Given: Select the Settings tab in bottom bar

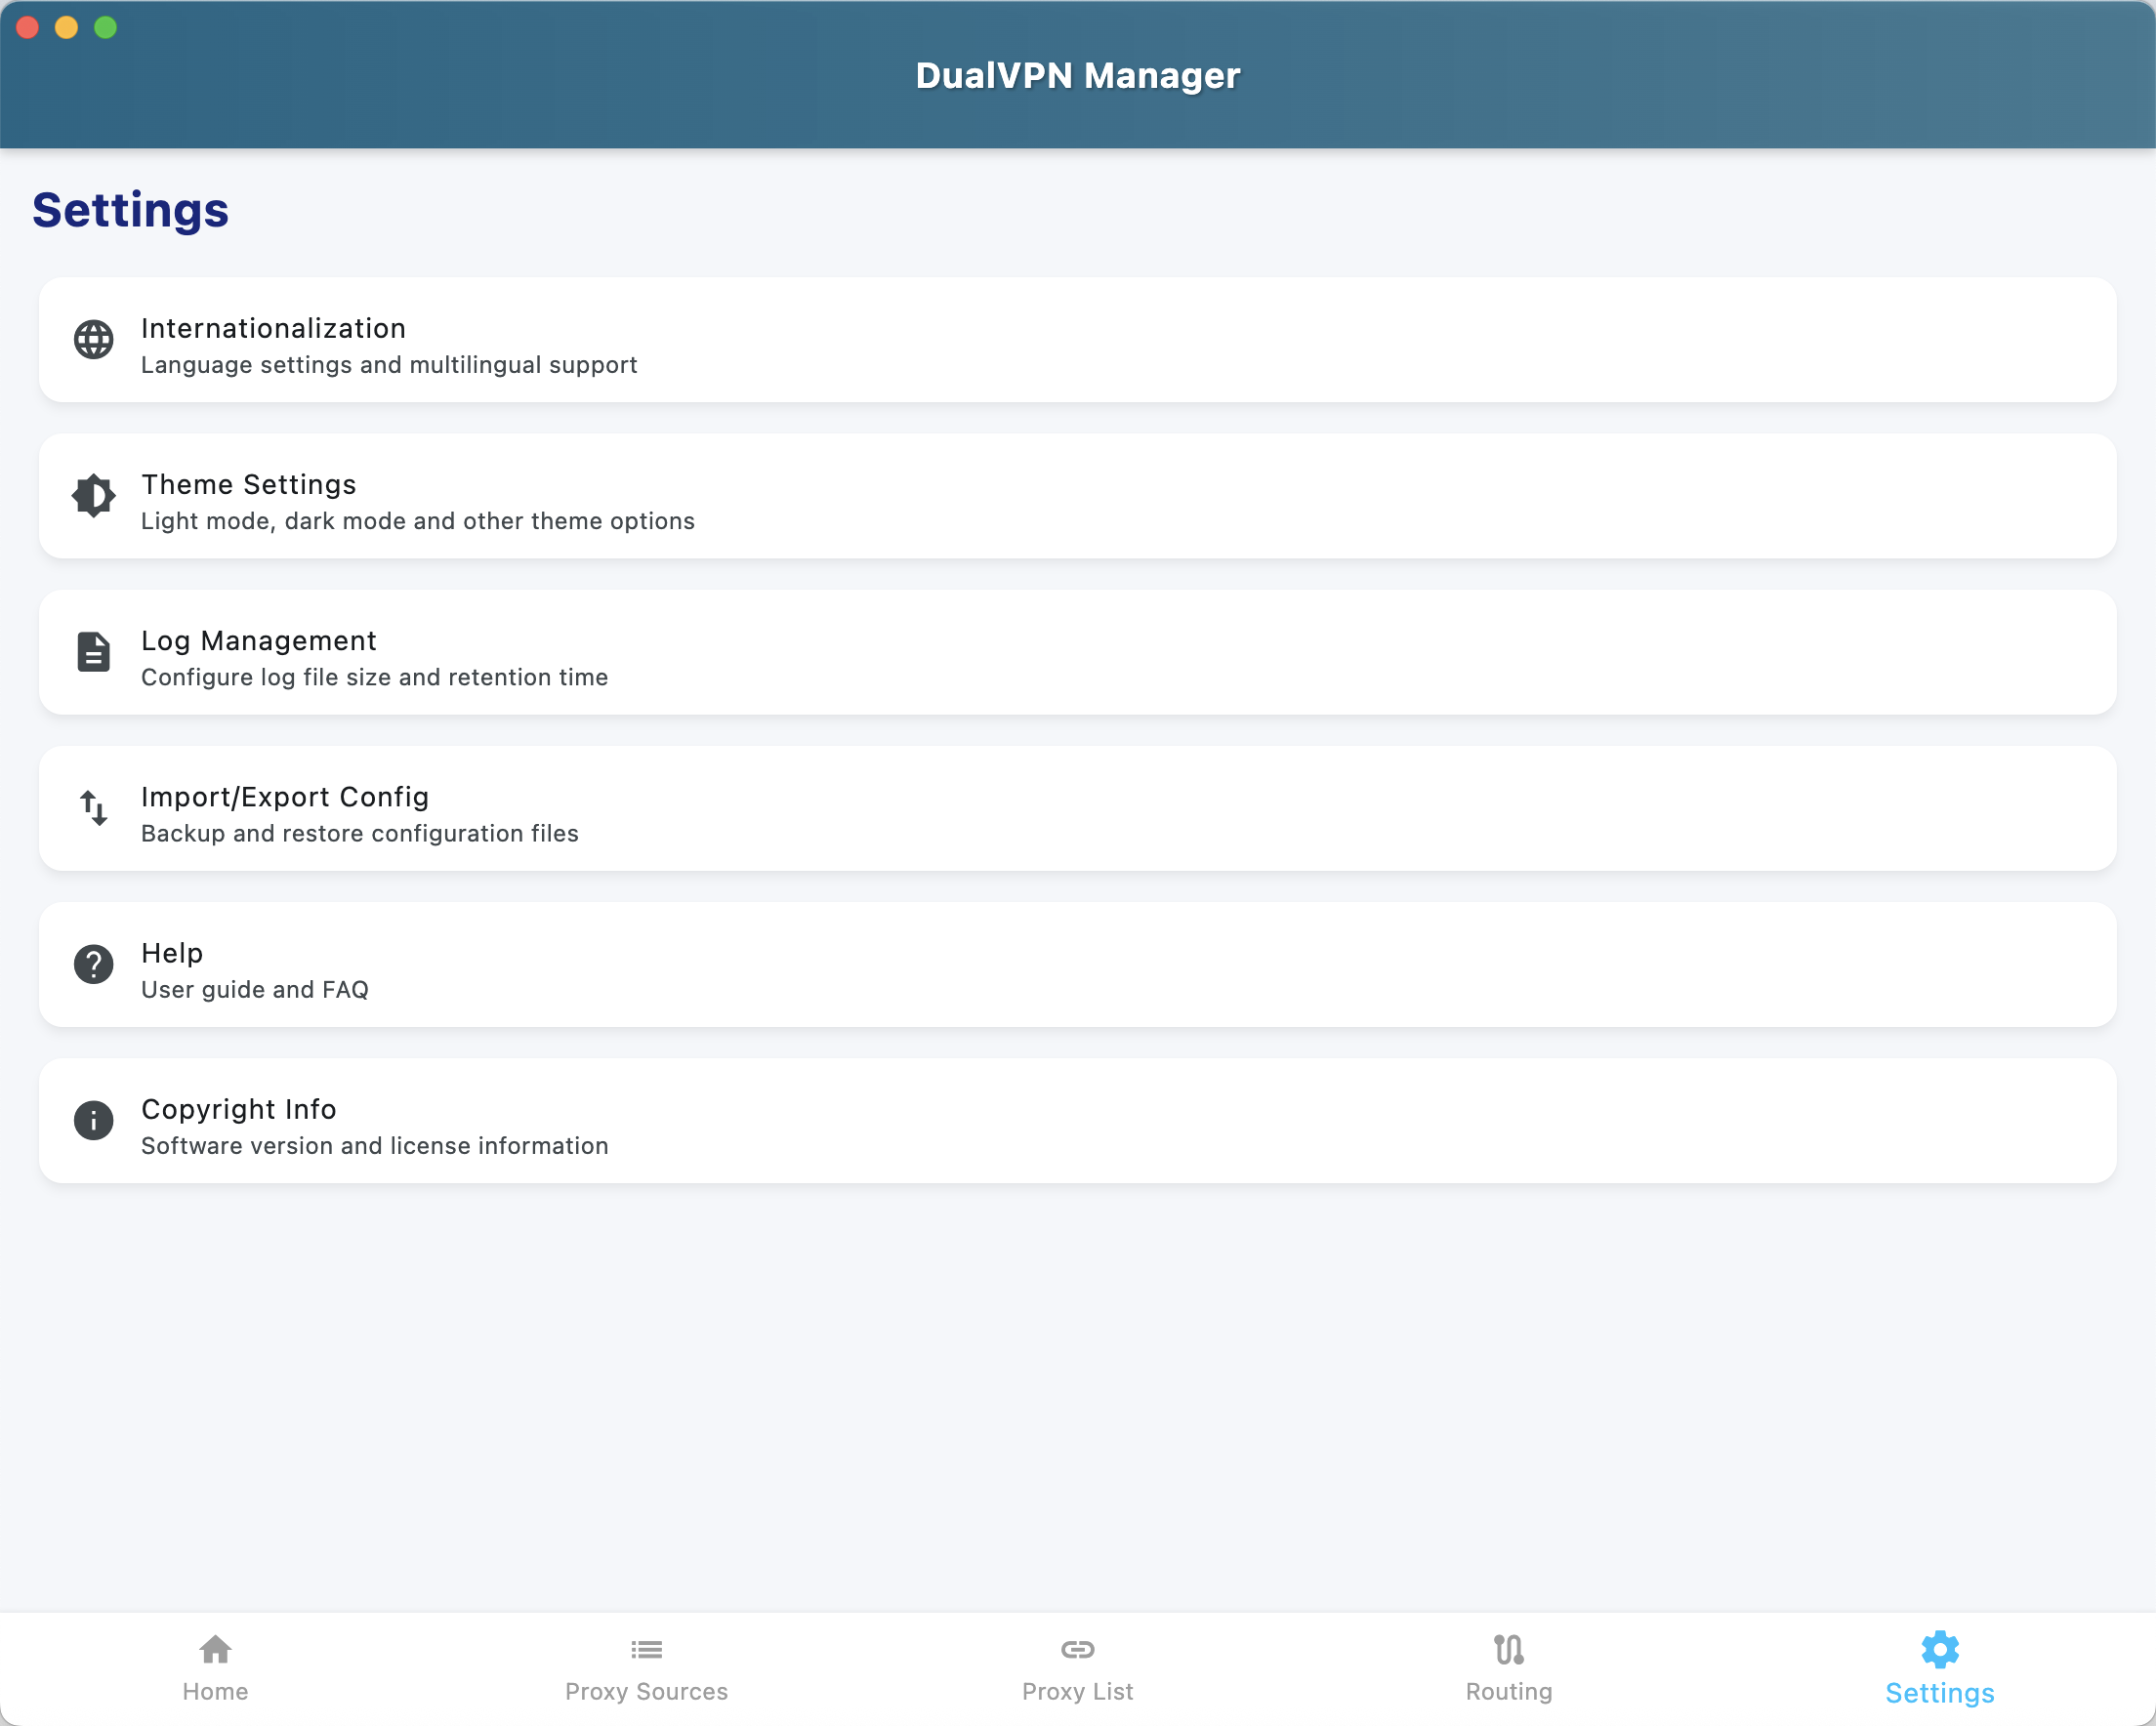Looking at the screenshot, I should coord(1939,1670).
